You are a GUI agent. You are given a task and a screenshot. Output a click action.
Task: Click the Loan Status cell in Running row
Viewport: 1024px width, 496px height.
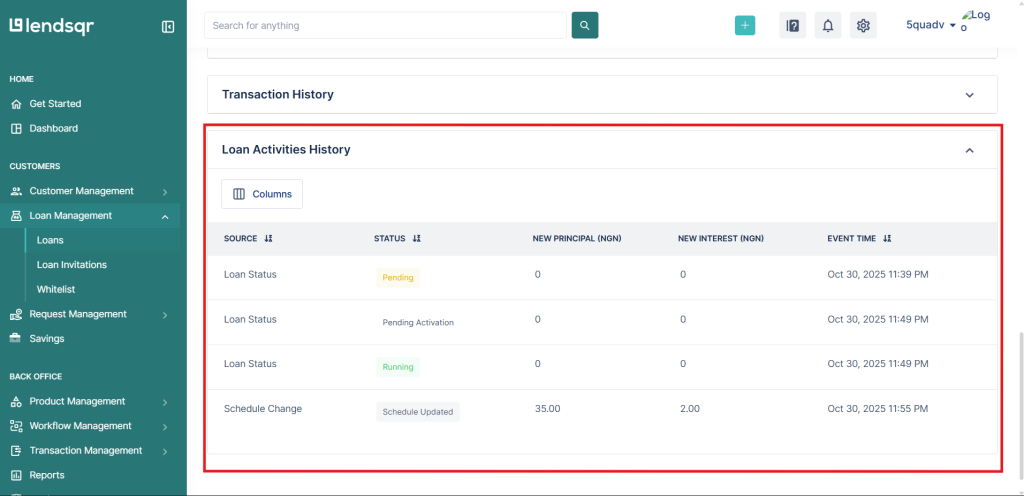click(250, 364)
